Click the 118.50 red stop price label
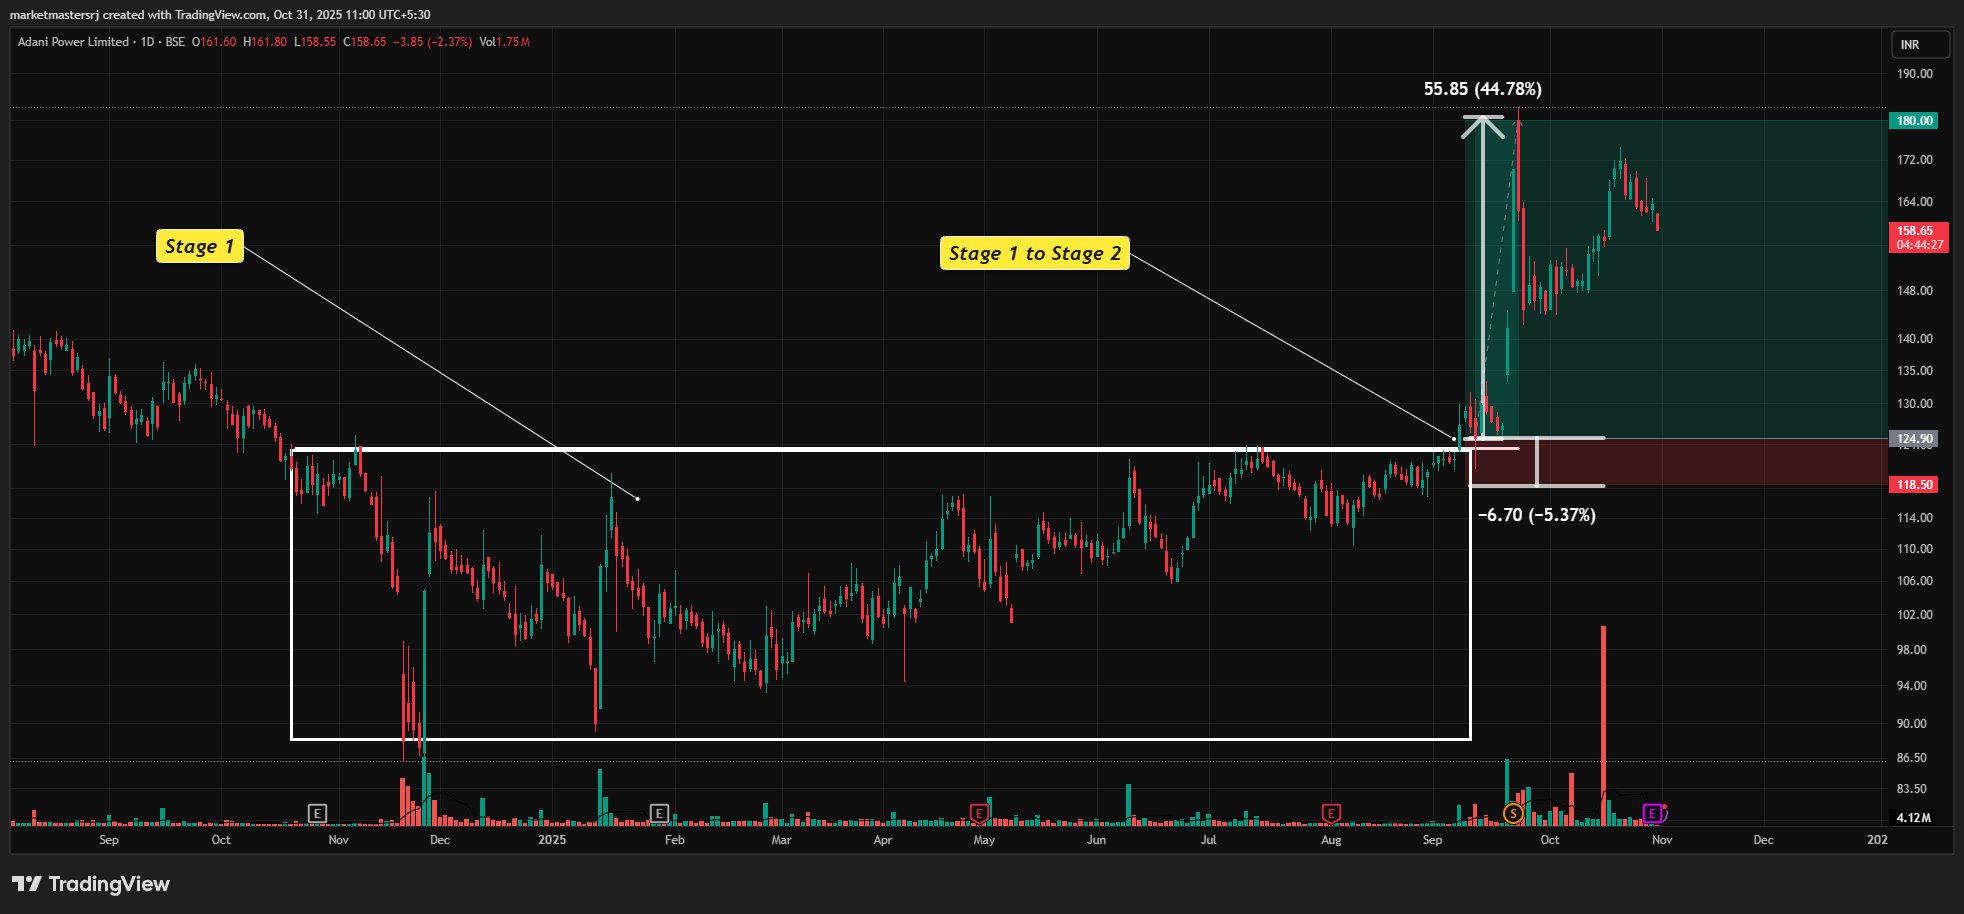This screenshot has width=1964, height=914. tap(1914, 485)
